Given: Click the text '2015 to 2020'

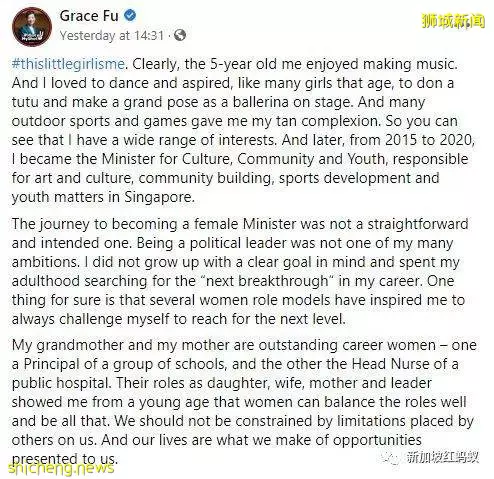Looking at the screenshot, I should coord(429,140).
